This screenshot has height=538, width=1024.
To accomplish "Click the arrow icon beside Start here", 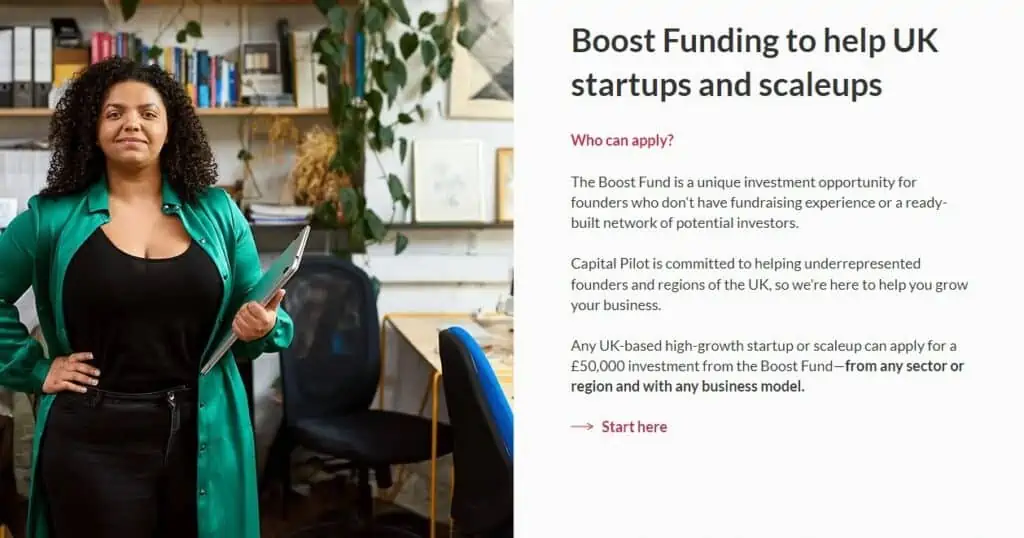I will tap(582, 426).
